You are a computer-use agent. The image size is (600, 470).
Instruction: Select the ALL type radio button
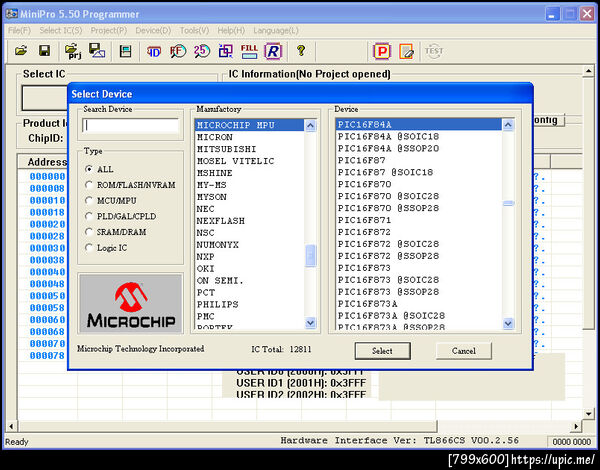(89, 169)
